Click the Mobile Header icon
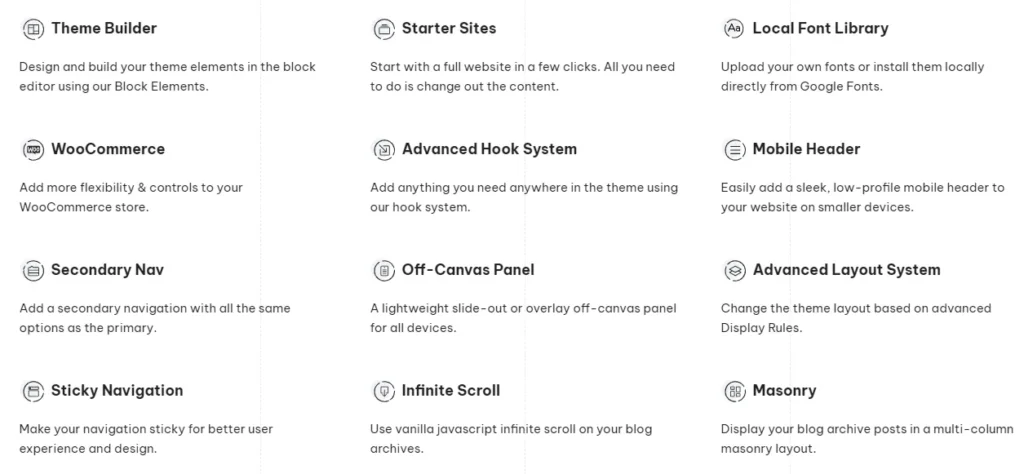The height and width of the screenshot is (474, 1024). [735, 150]
